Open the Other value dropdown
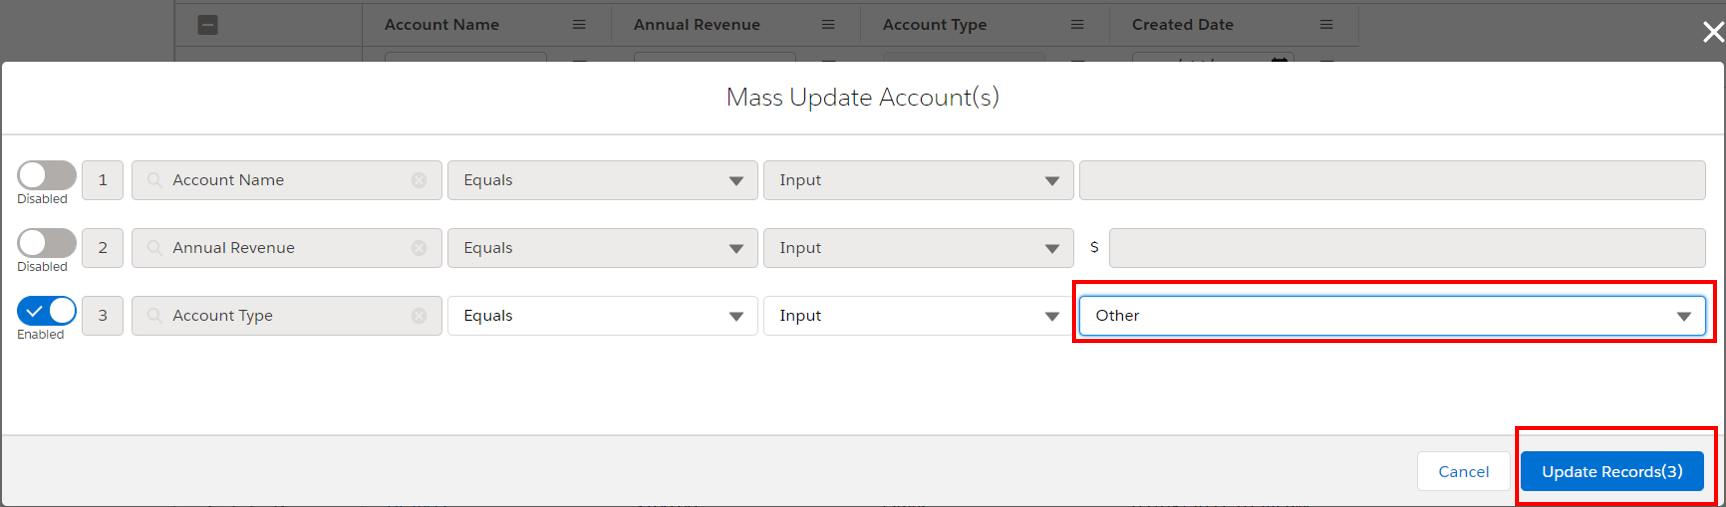Viewport: 1726px width, 507px height. (1391, 316)
